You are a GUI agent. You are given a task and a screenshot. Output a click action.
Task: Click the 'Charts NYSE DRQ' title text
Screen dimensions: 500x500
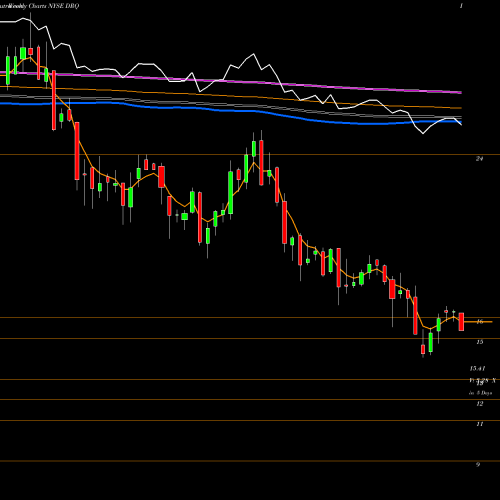point(53,6)
